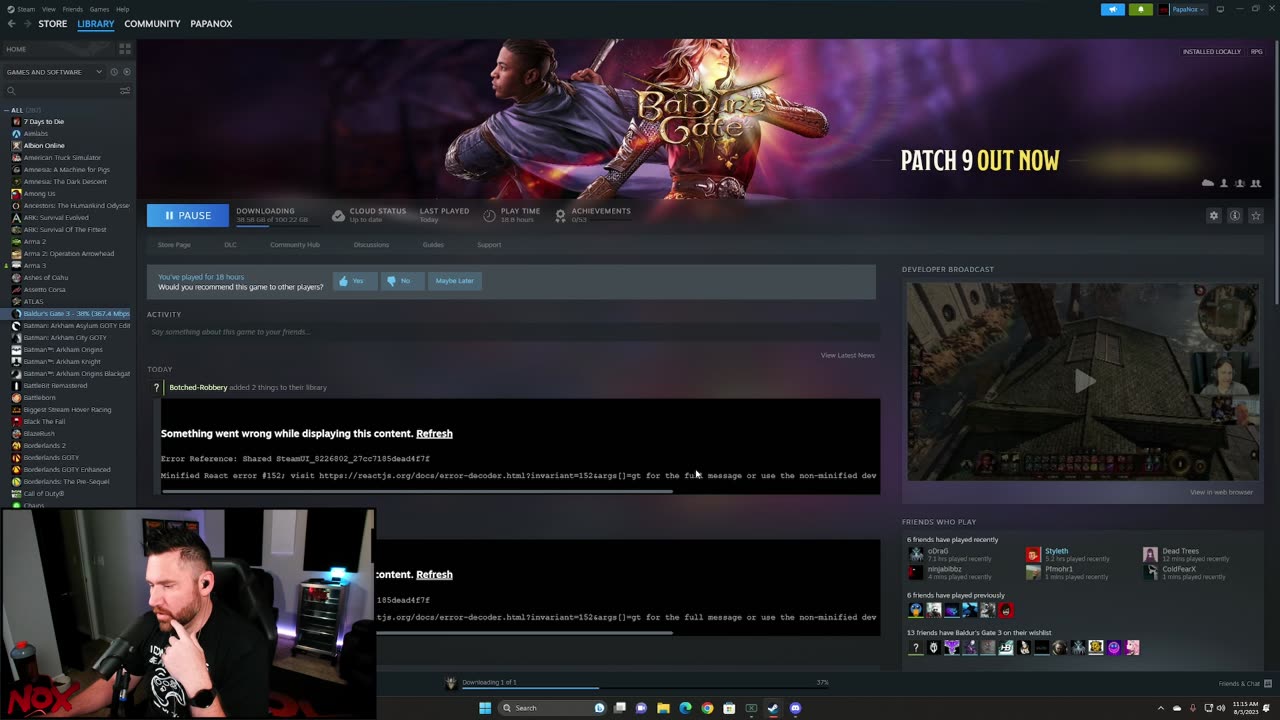Open Friends & Chat panel
1280x720 pixels.
(1245, 683)
